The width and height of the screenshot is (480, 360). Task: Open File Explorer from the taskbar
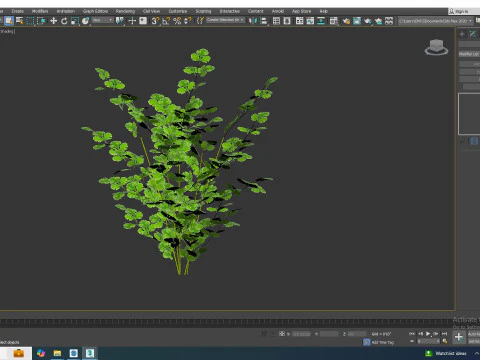coord(57,353)
